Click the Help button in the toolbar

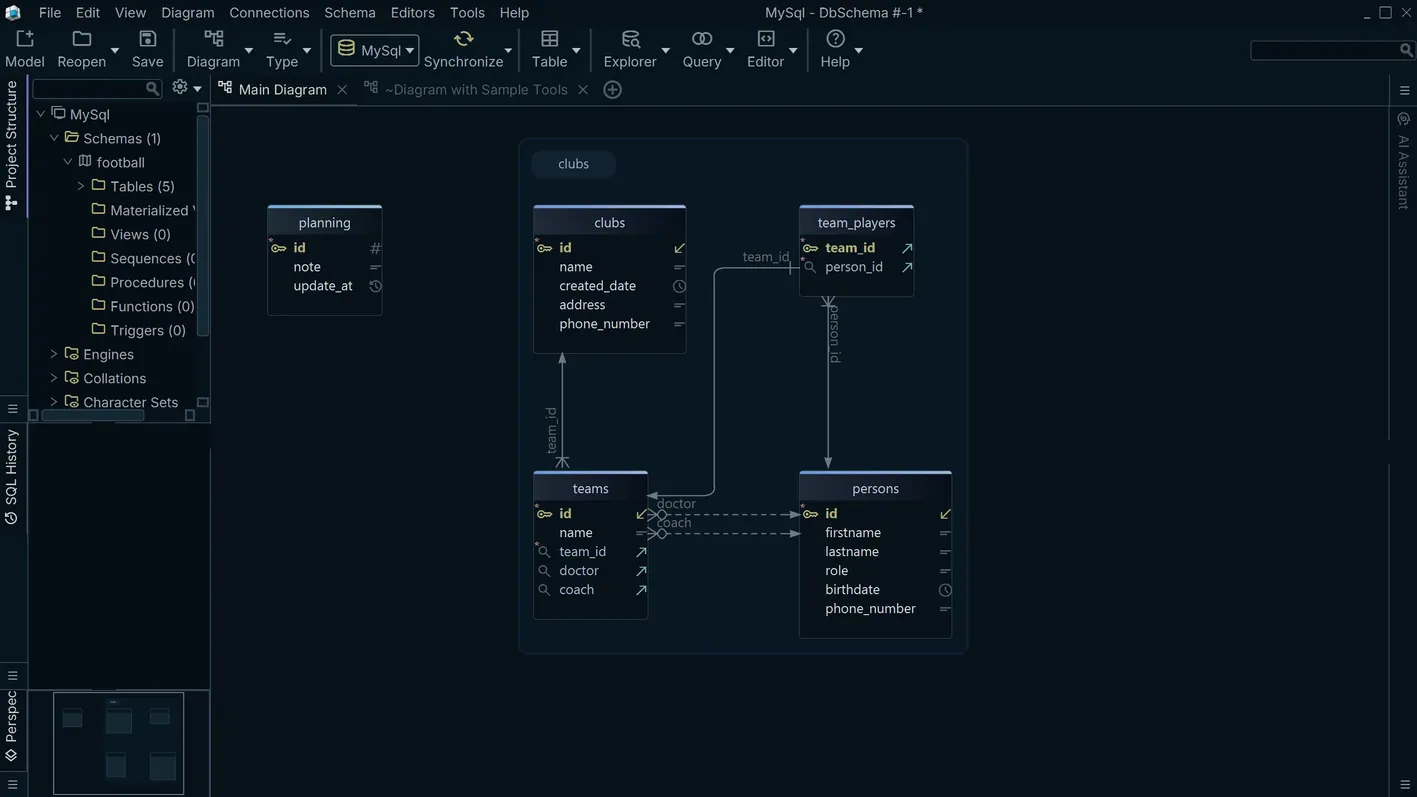pos(836,45)
